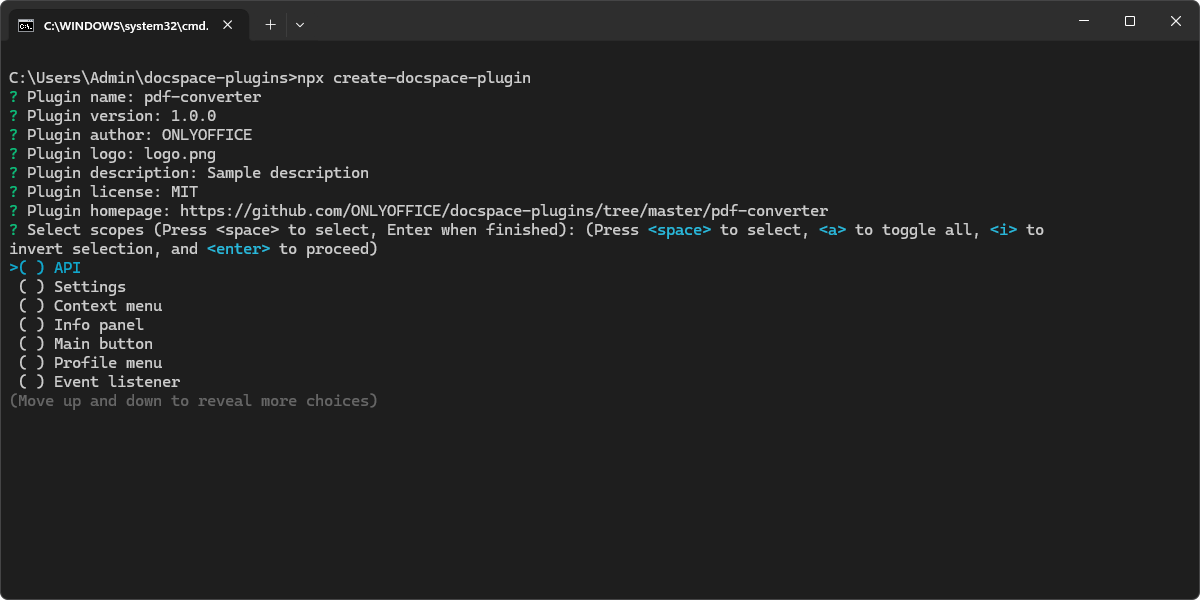1200x600 pixels.
Task: Click the cmd icon on the terminal tab
Action: 26,26
